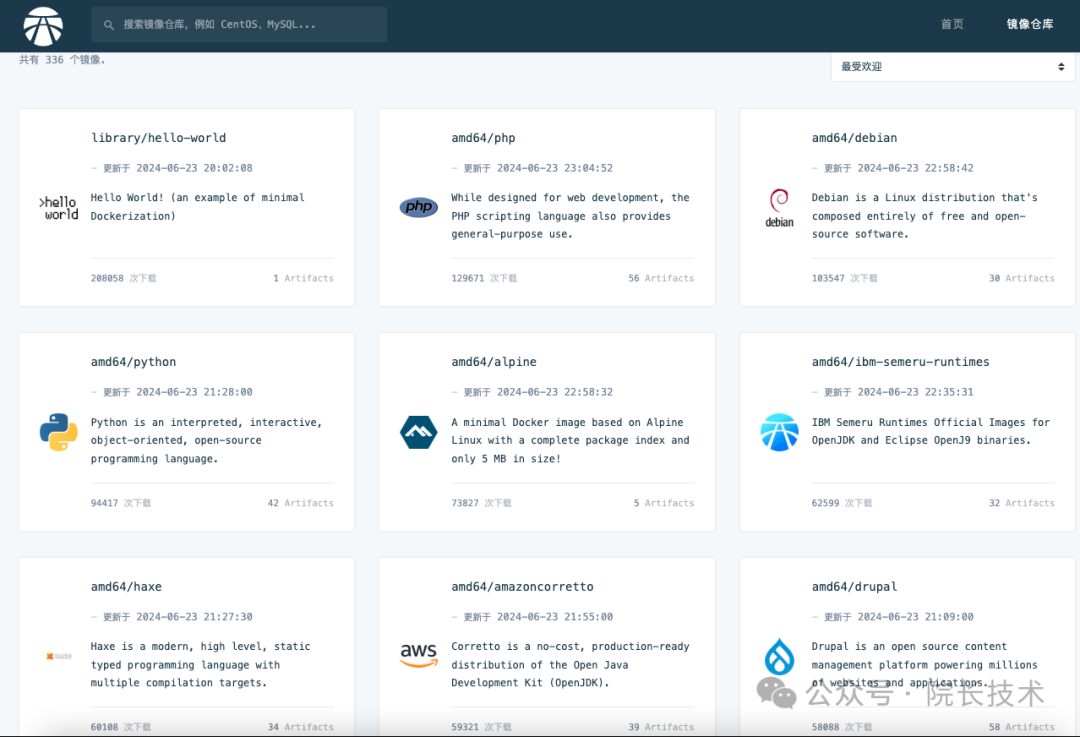Click the IBM Semeru Runtimes logo
This screenshot has width=1080, height=737.
click(x=779, y=433)
